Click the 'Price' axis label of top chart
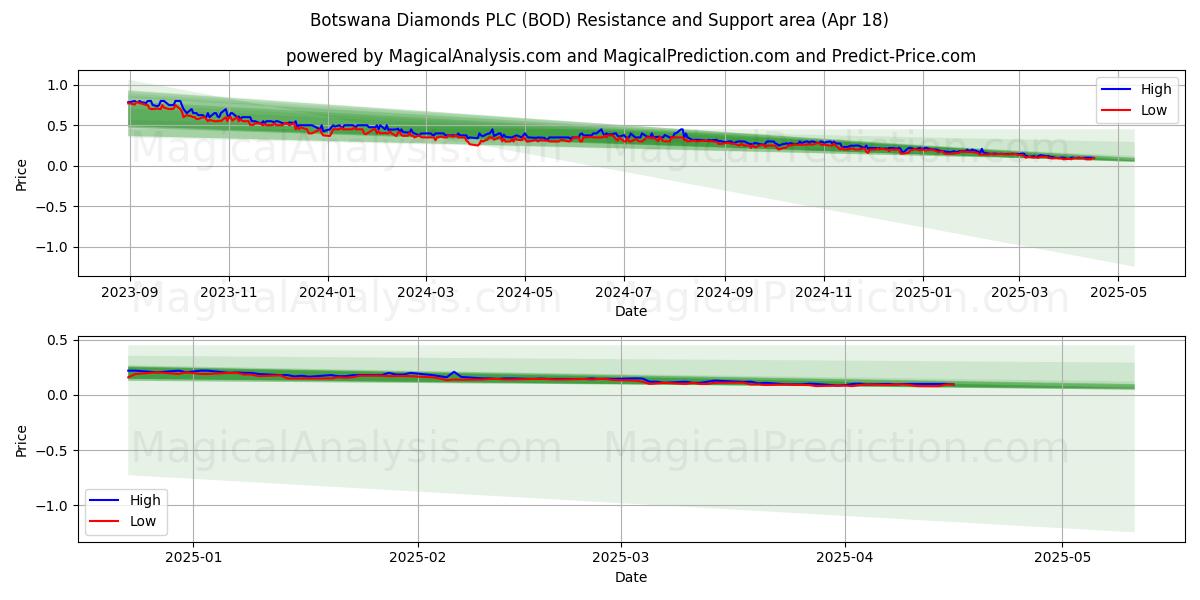The width and height of the screenshot is (1200, 600). [x=22, y=173]
